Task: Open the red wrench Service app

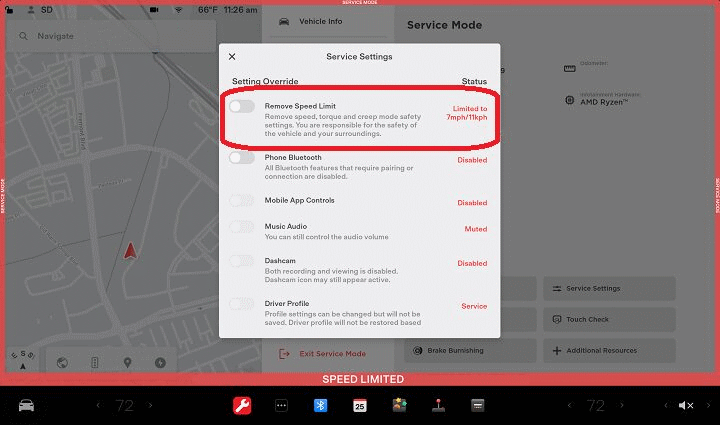Action: pos(241,405)
